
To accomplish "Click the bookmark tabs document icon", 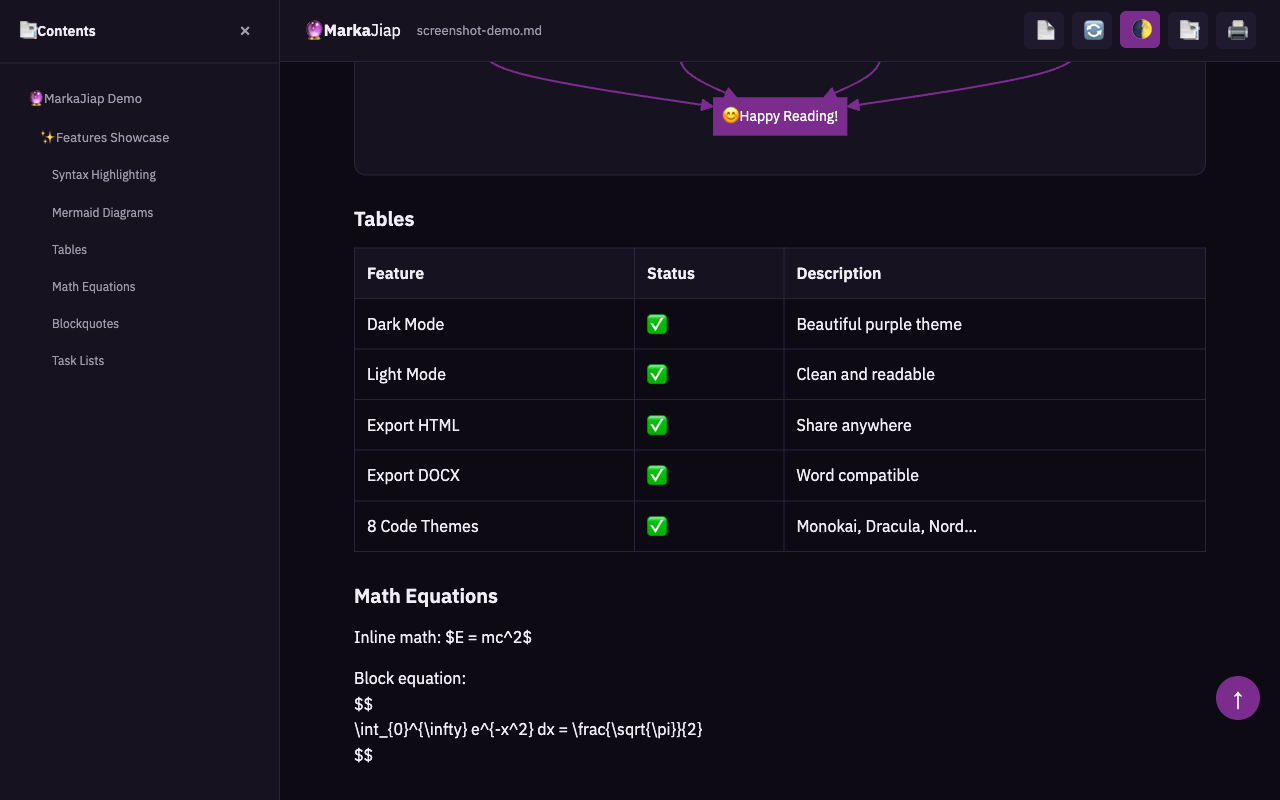I will click(1188, 30).
